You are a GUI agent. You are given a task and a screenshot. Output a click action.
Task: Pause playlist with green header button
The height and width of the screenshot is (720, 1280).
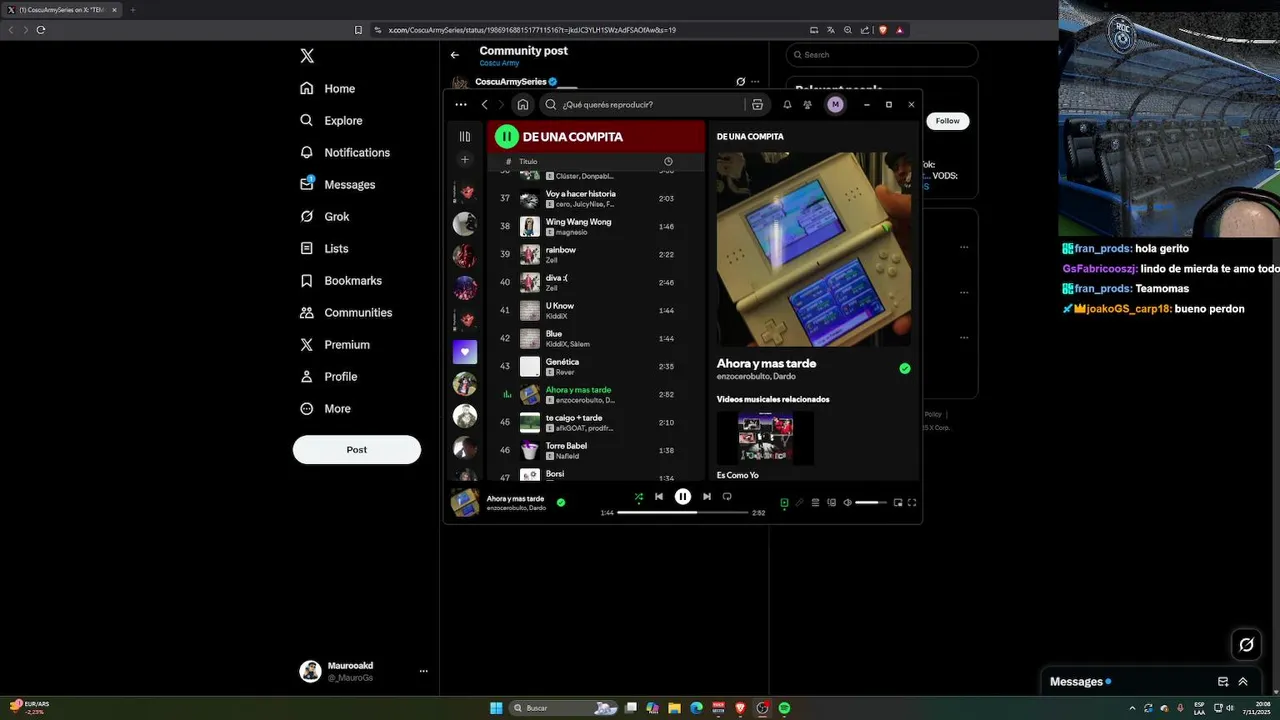(x=507, y=136)
